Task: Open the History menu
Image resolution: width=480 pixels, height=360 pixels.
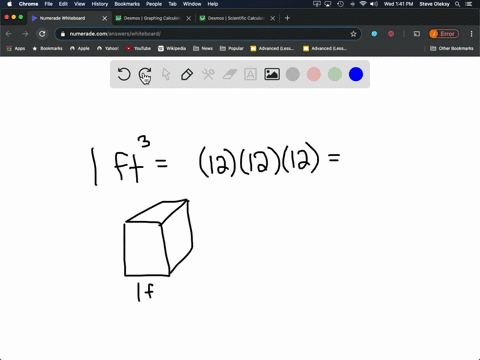Action: coord(100,4)
